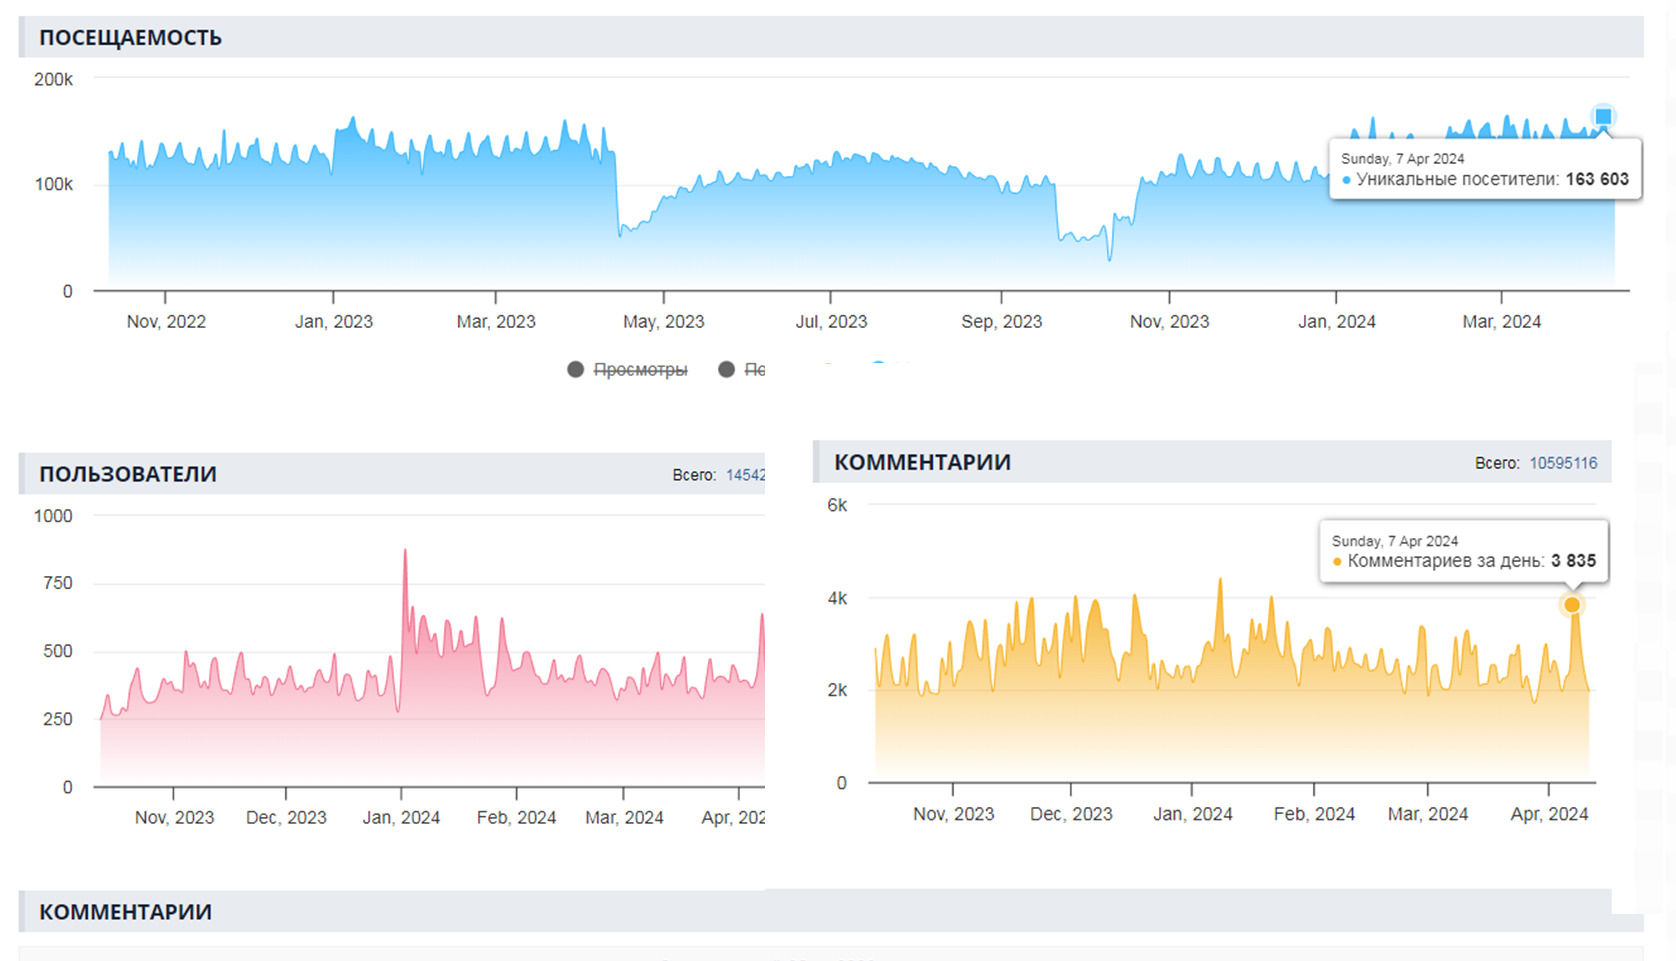
Task: Open the total comments count 10595116
Action: (x=1563, y=463)
